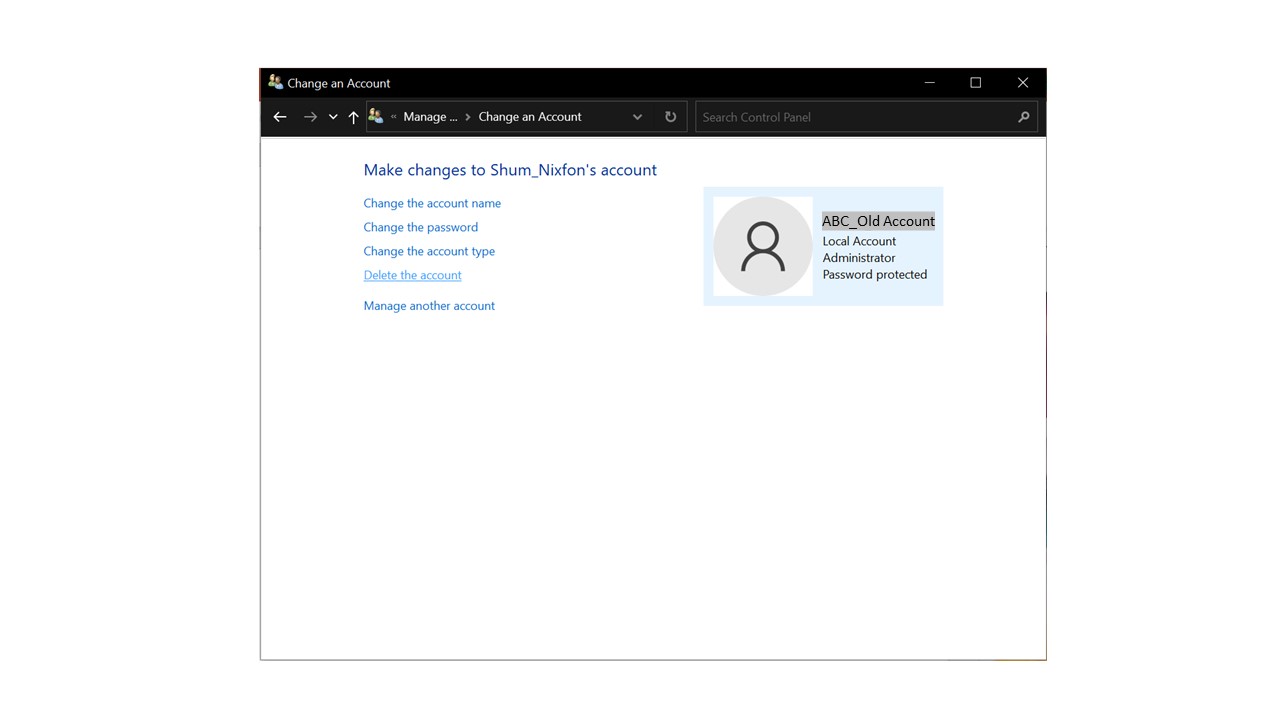The image size is (1280, 720).
Task: Refresh the Control Panel page
Action: pos(670,117)
